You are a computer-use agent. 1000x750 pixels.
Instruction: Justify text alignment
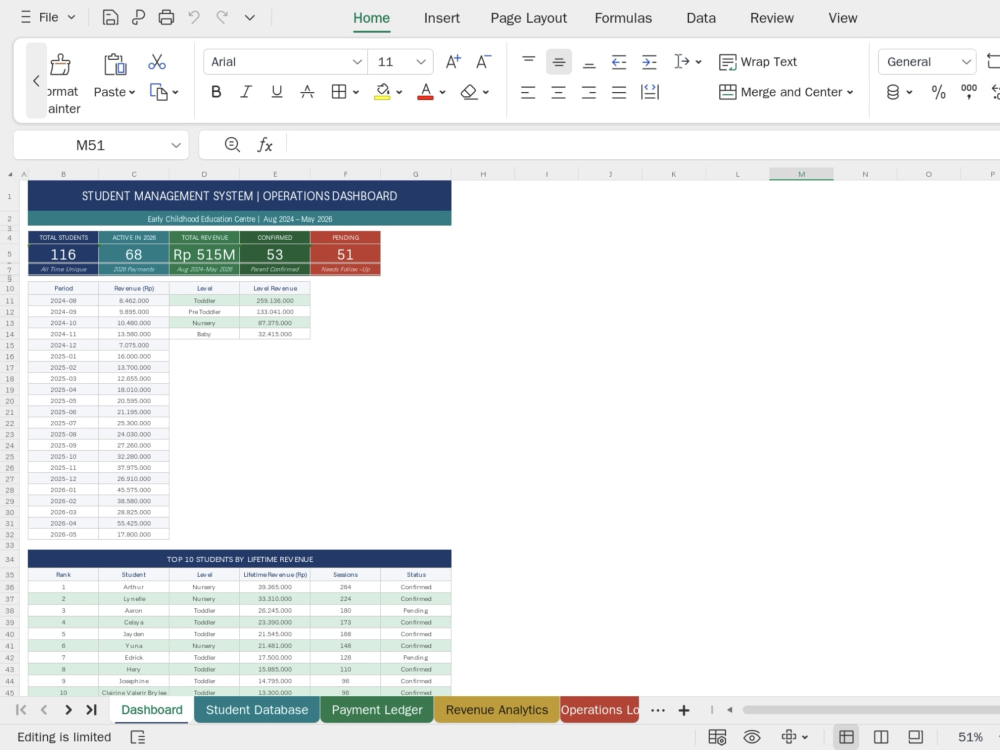click(619, 92)
